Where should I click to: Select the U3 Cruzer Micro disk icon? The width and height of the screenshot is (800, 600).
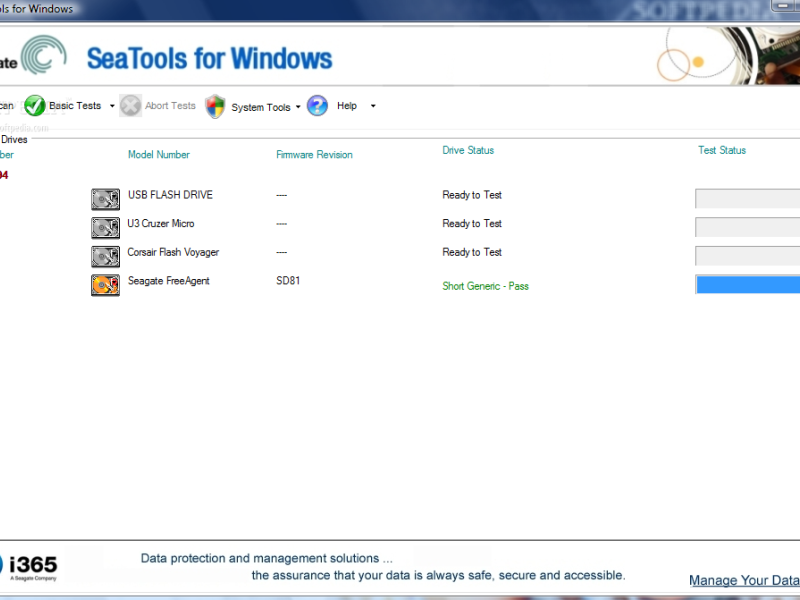pos(106,228)
